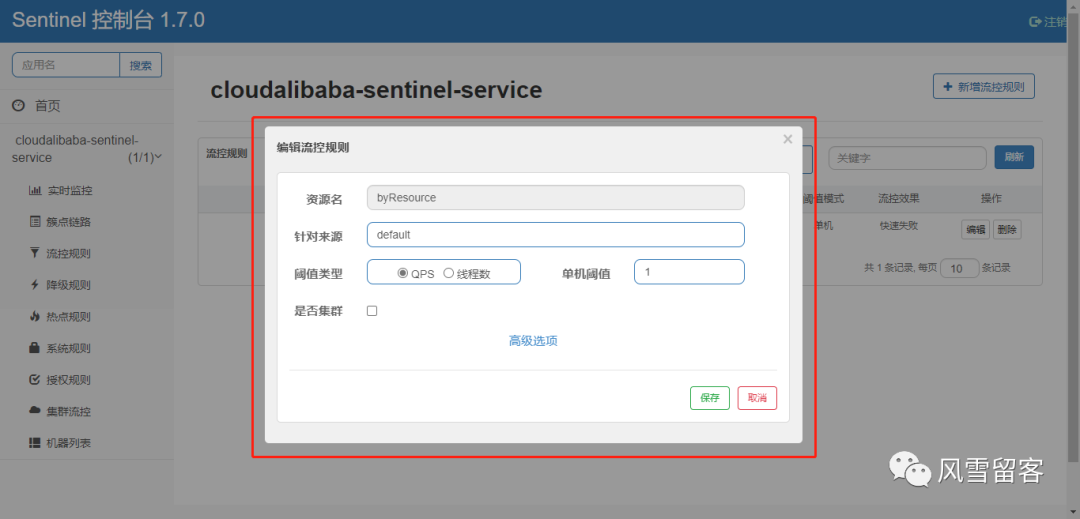This screenshot has width=1080, height=519.
Task: Click the 操作 column header
Action: tap(991, 198)
